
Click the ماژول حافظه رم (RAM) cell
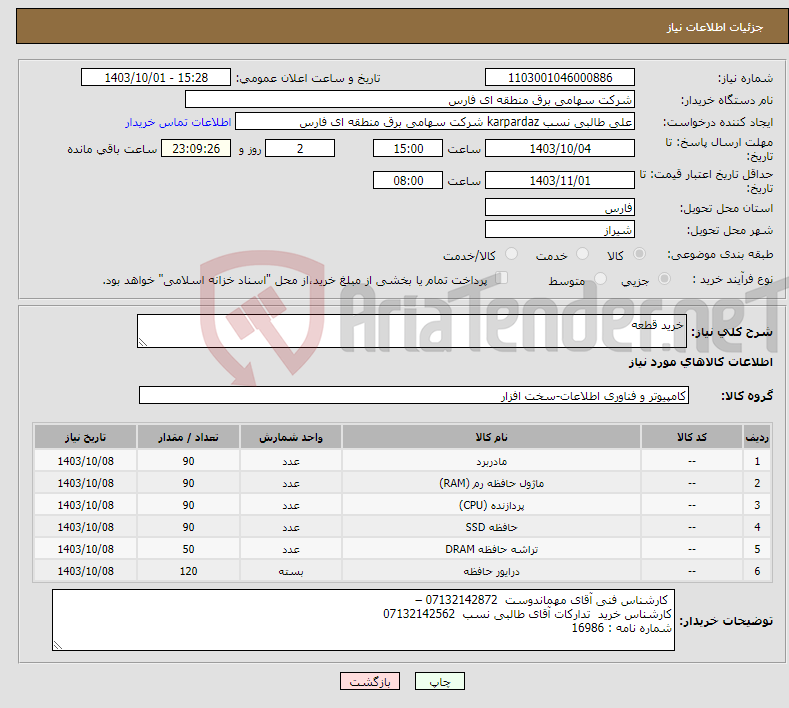tap(491, 483)
